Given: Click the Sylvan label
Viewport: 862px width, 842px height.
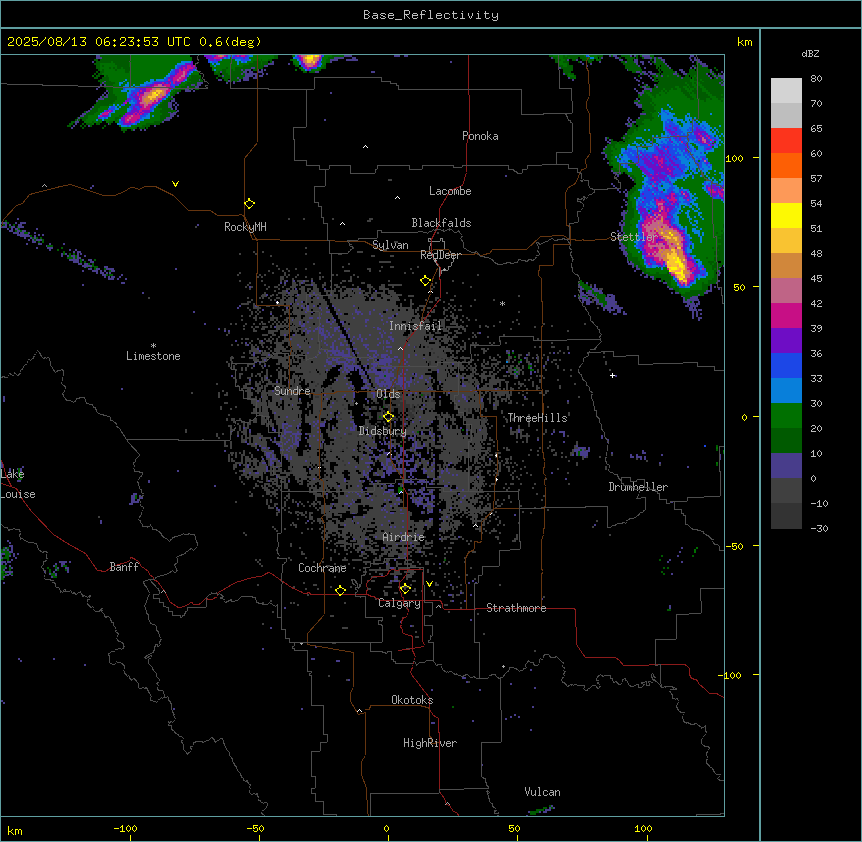Looking at the screenshot, I should [390, 245].
